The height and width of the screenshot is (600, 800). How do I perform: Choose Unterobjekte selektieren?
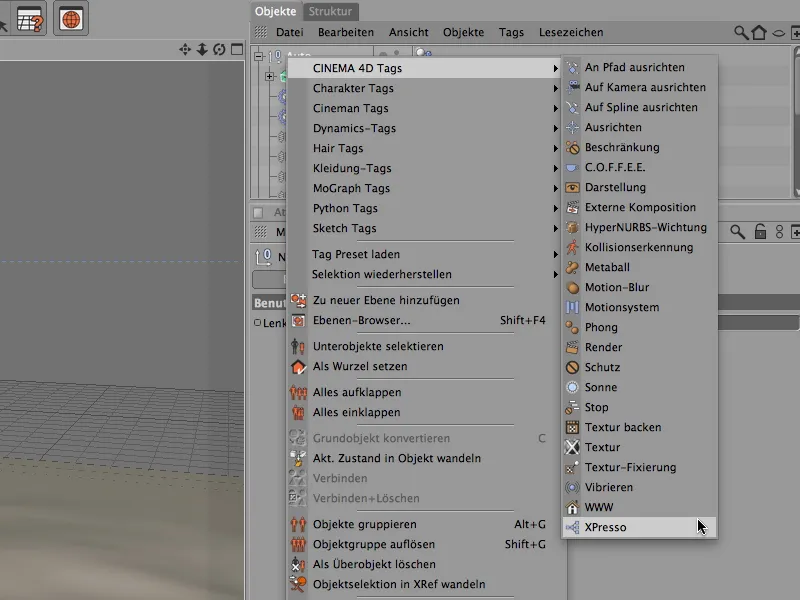424,346
